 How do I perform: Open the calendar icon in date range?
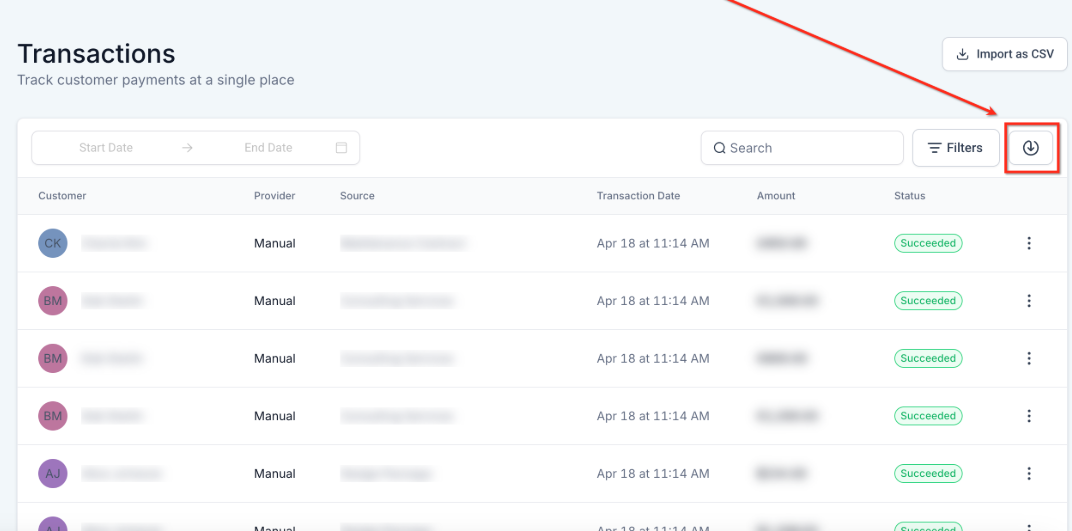pos(341,148)
